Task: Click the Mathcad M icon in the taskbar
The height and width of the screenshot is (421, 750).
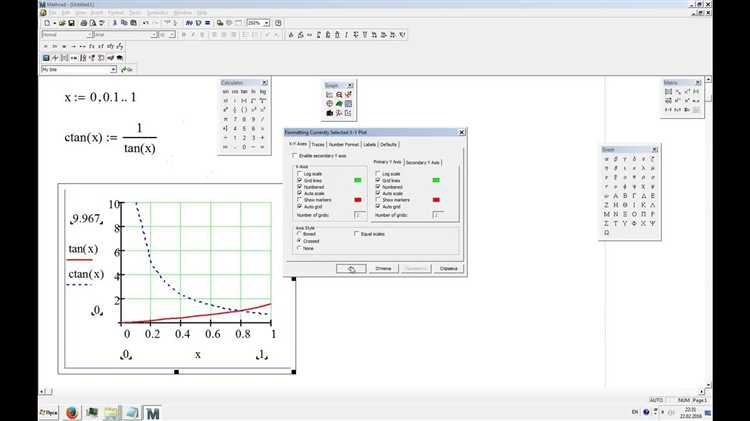Action: pyautogui.click(x=153, y=413)
